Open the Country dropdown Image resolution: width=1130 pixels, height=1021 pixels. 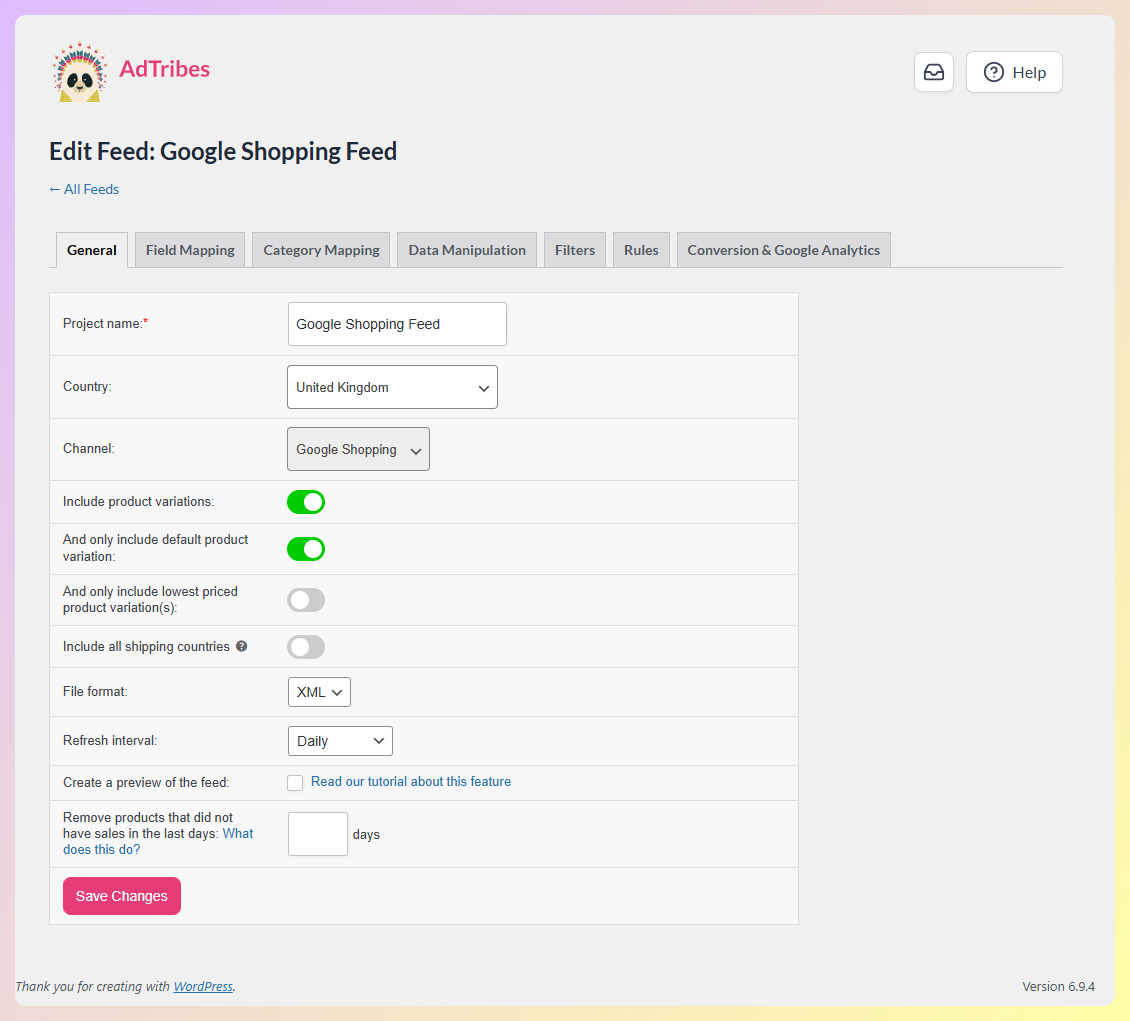(x=392, y=387)
